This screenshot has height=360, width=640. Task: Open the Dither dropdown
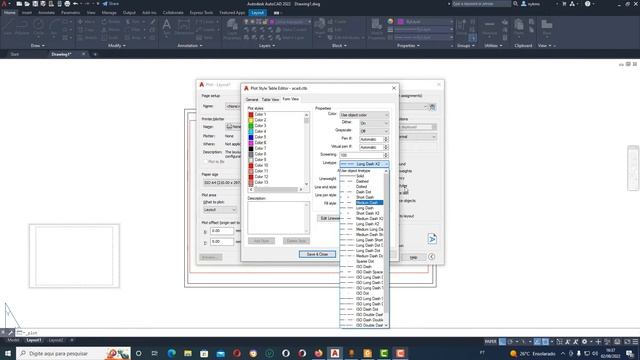pyautogui.click(x=374, y=123)
